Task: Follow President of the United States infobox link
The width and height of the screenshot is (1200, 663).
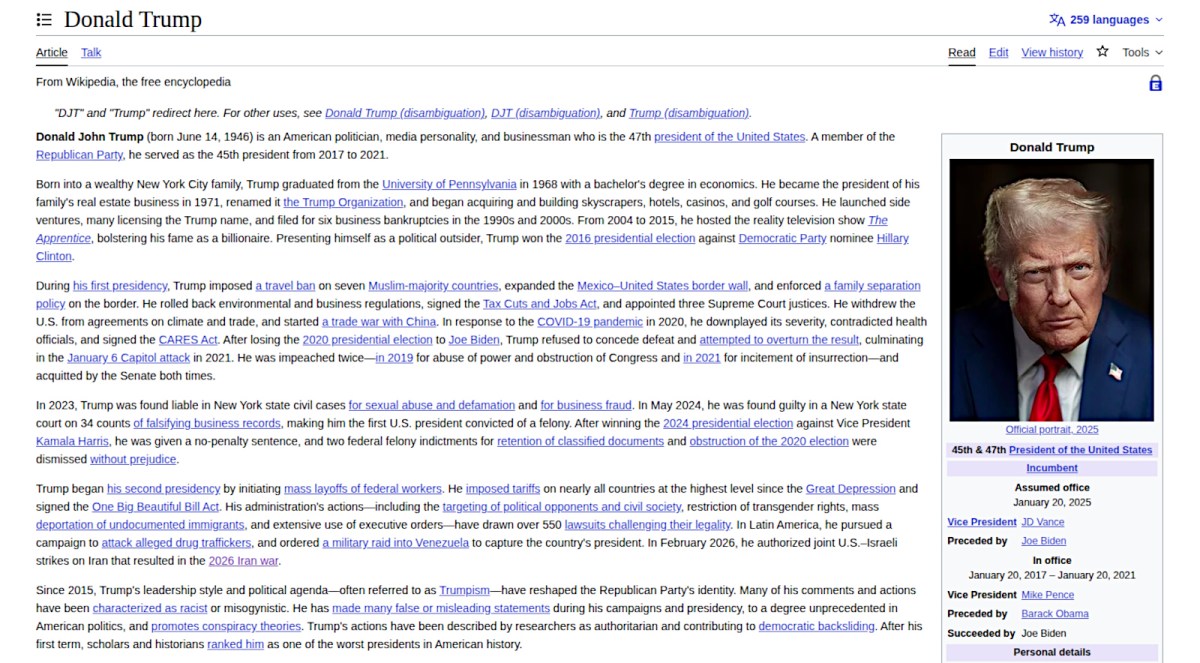Action: pos(1080,450)
